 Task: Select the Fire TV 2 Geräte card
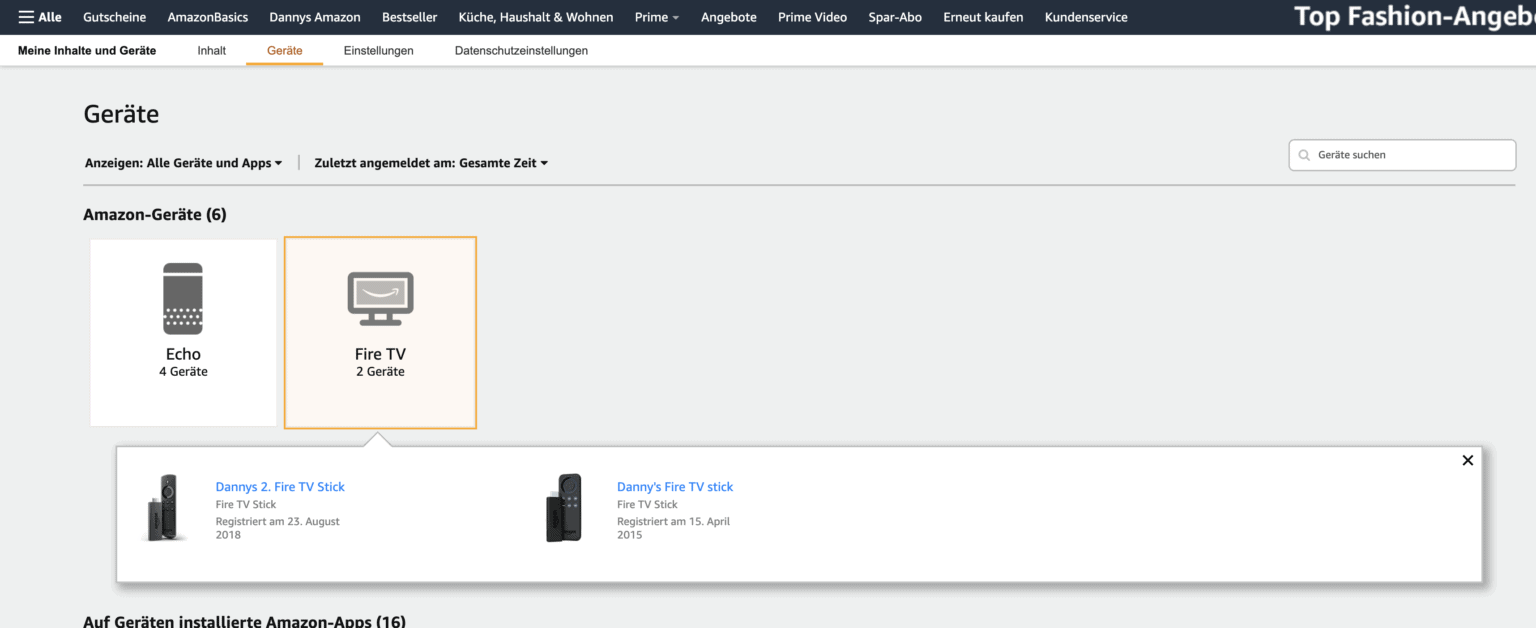(380, 333)
